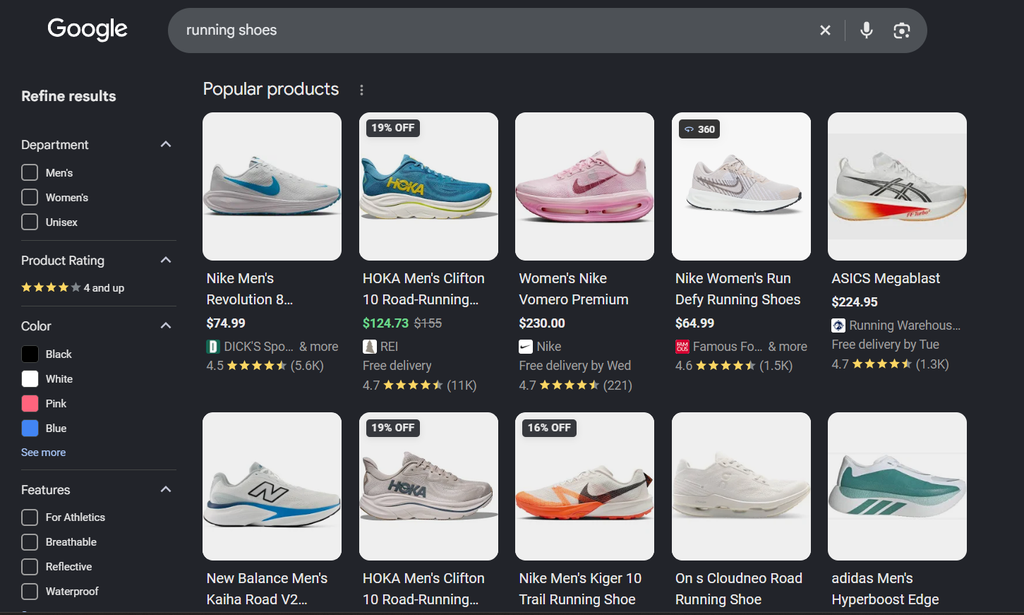Select the Blue color swatch
The image size is (1024, 615).
29,428
